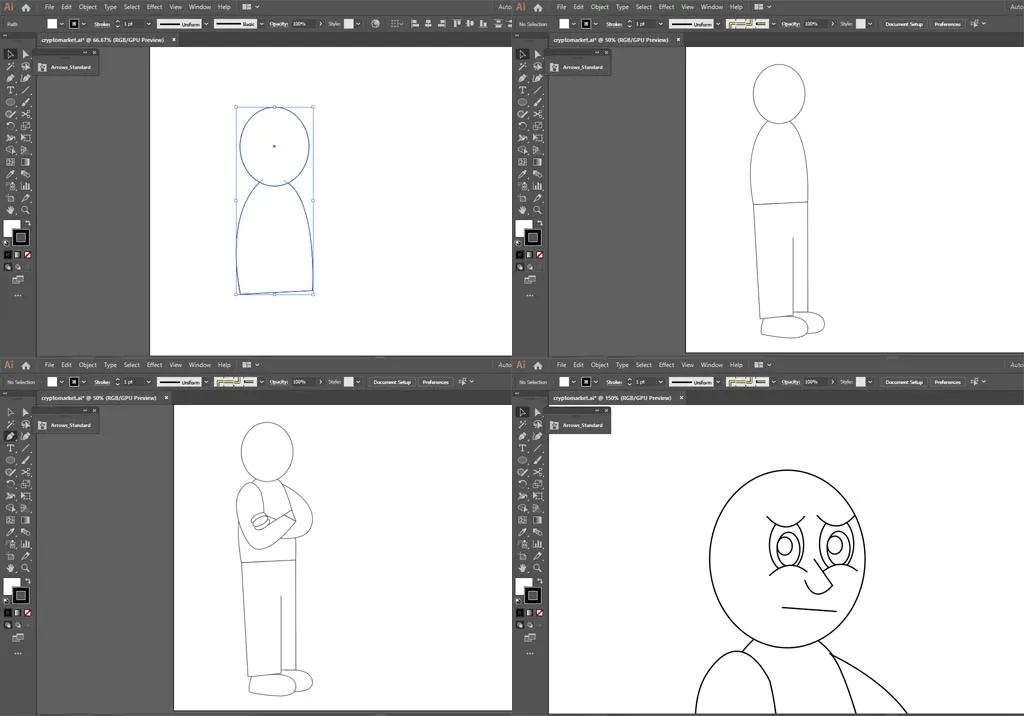The height and width of the screenshot is (716, 1024).
Task: Click Preferences button in bottom-right window
Action: click(x=948, y=382)
